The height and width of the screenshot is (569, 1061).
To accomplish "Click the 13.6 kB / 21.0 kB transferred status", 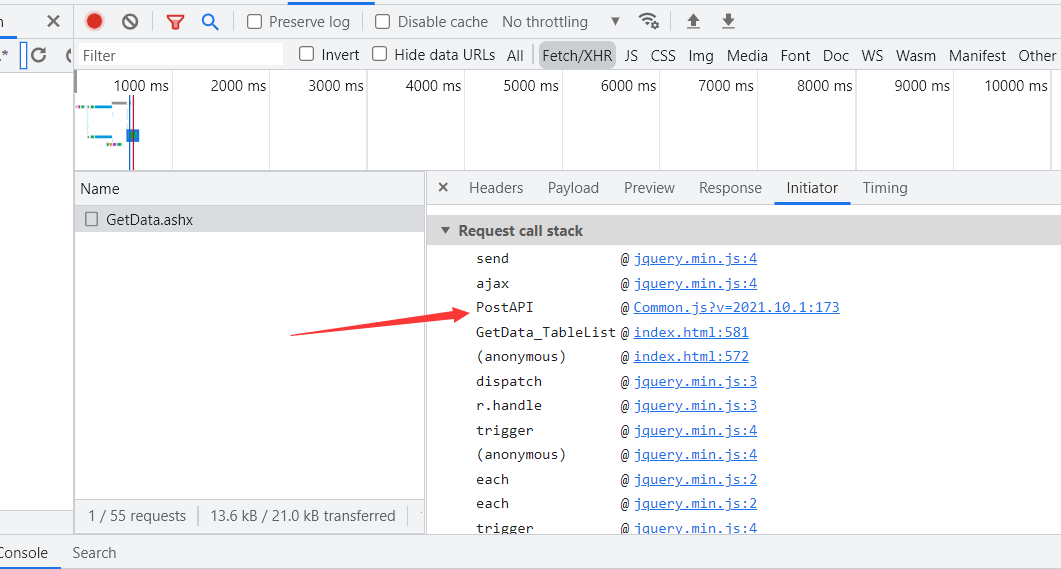I will 302,516.
